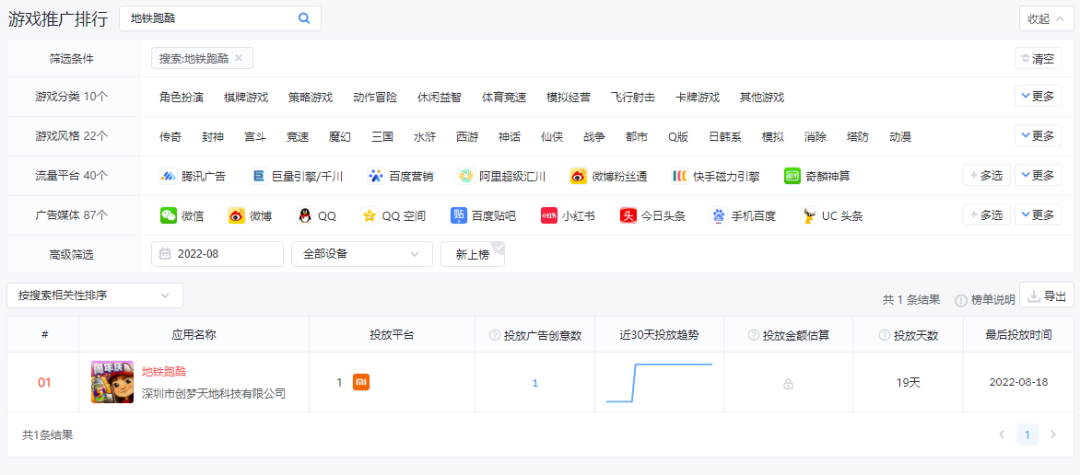This screenshot has width=1080, height=475.
Task: Select the 快手磁力引擎 platform icon
Action: (680, 176)
